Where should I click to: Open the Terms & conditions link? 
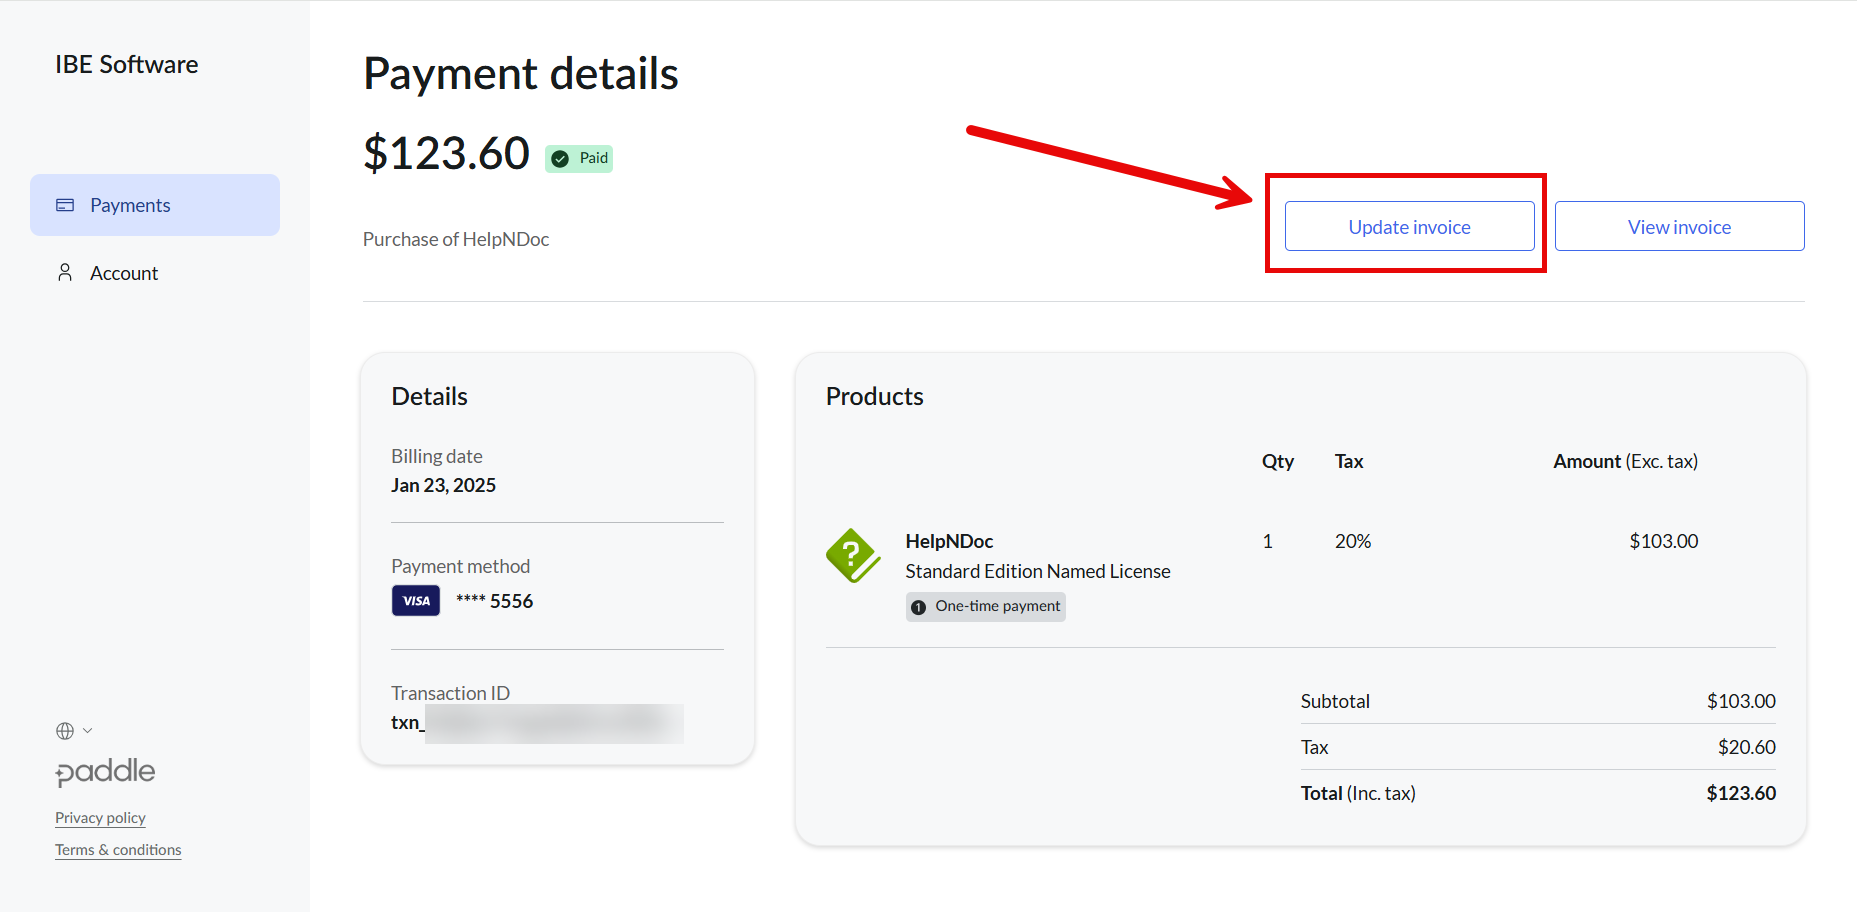[118, 850]
